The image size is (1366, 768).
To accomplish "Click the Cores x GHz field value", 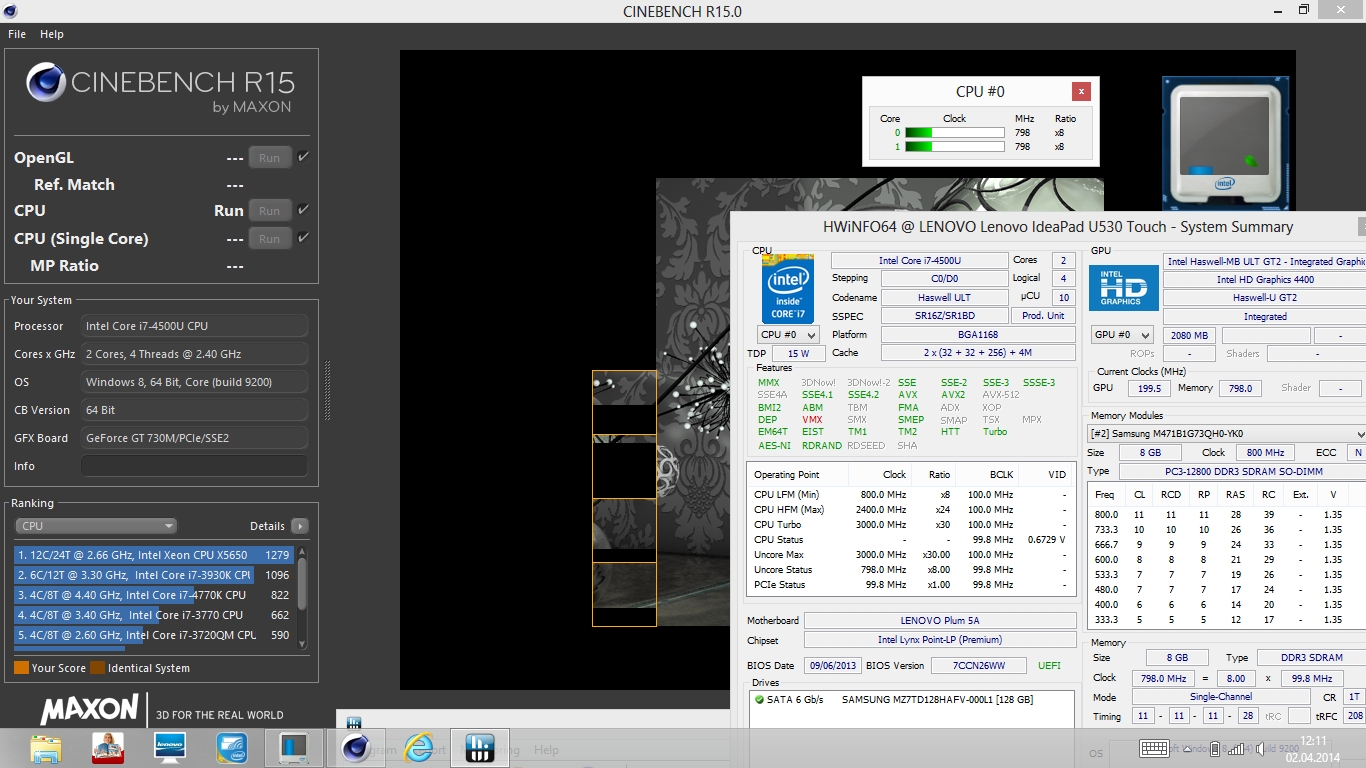I will (x=194, y=354).
